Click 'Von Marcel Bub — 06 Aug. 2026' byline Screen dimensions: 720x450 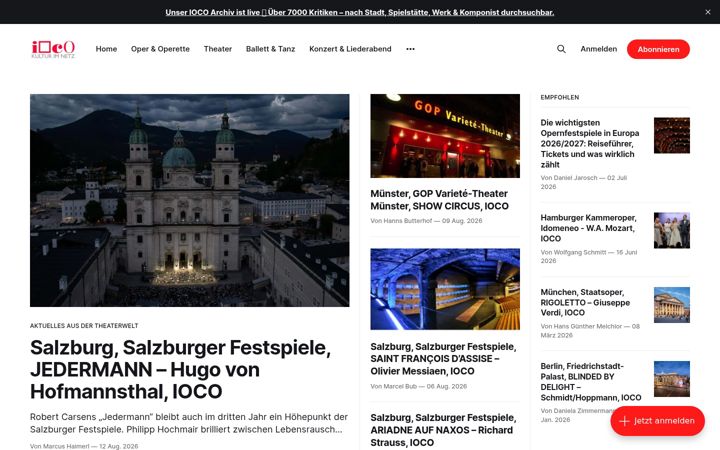419,387
